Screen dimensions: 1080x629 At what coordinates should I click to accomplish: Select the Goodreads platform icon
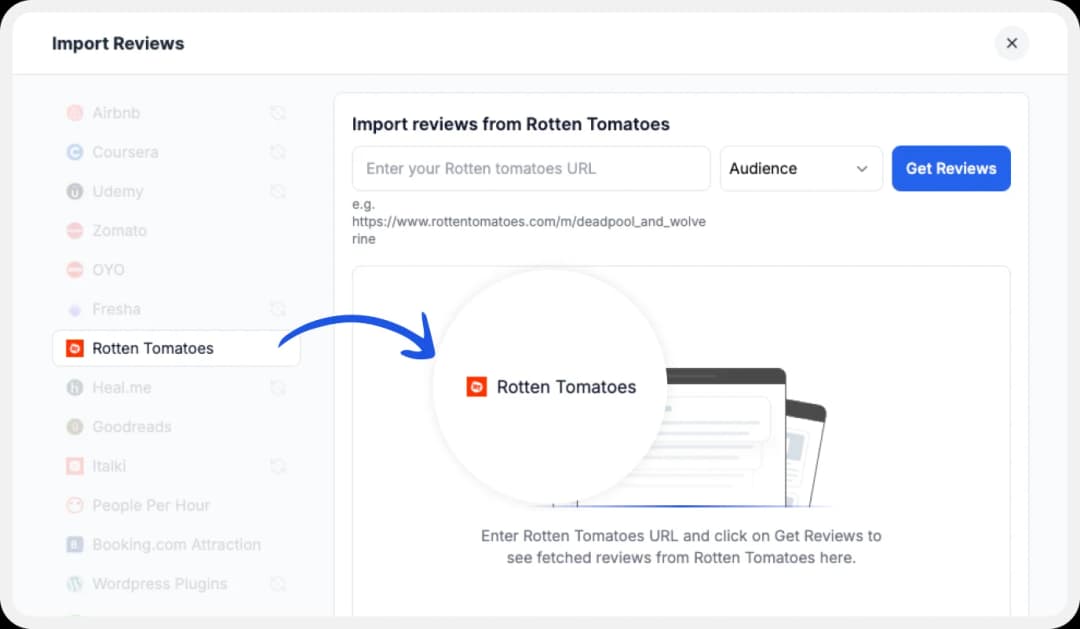(75, 426)
